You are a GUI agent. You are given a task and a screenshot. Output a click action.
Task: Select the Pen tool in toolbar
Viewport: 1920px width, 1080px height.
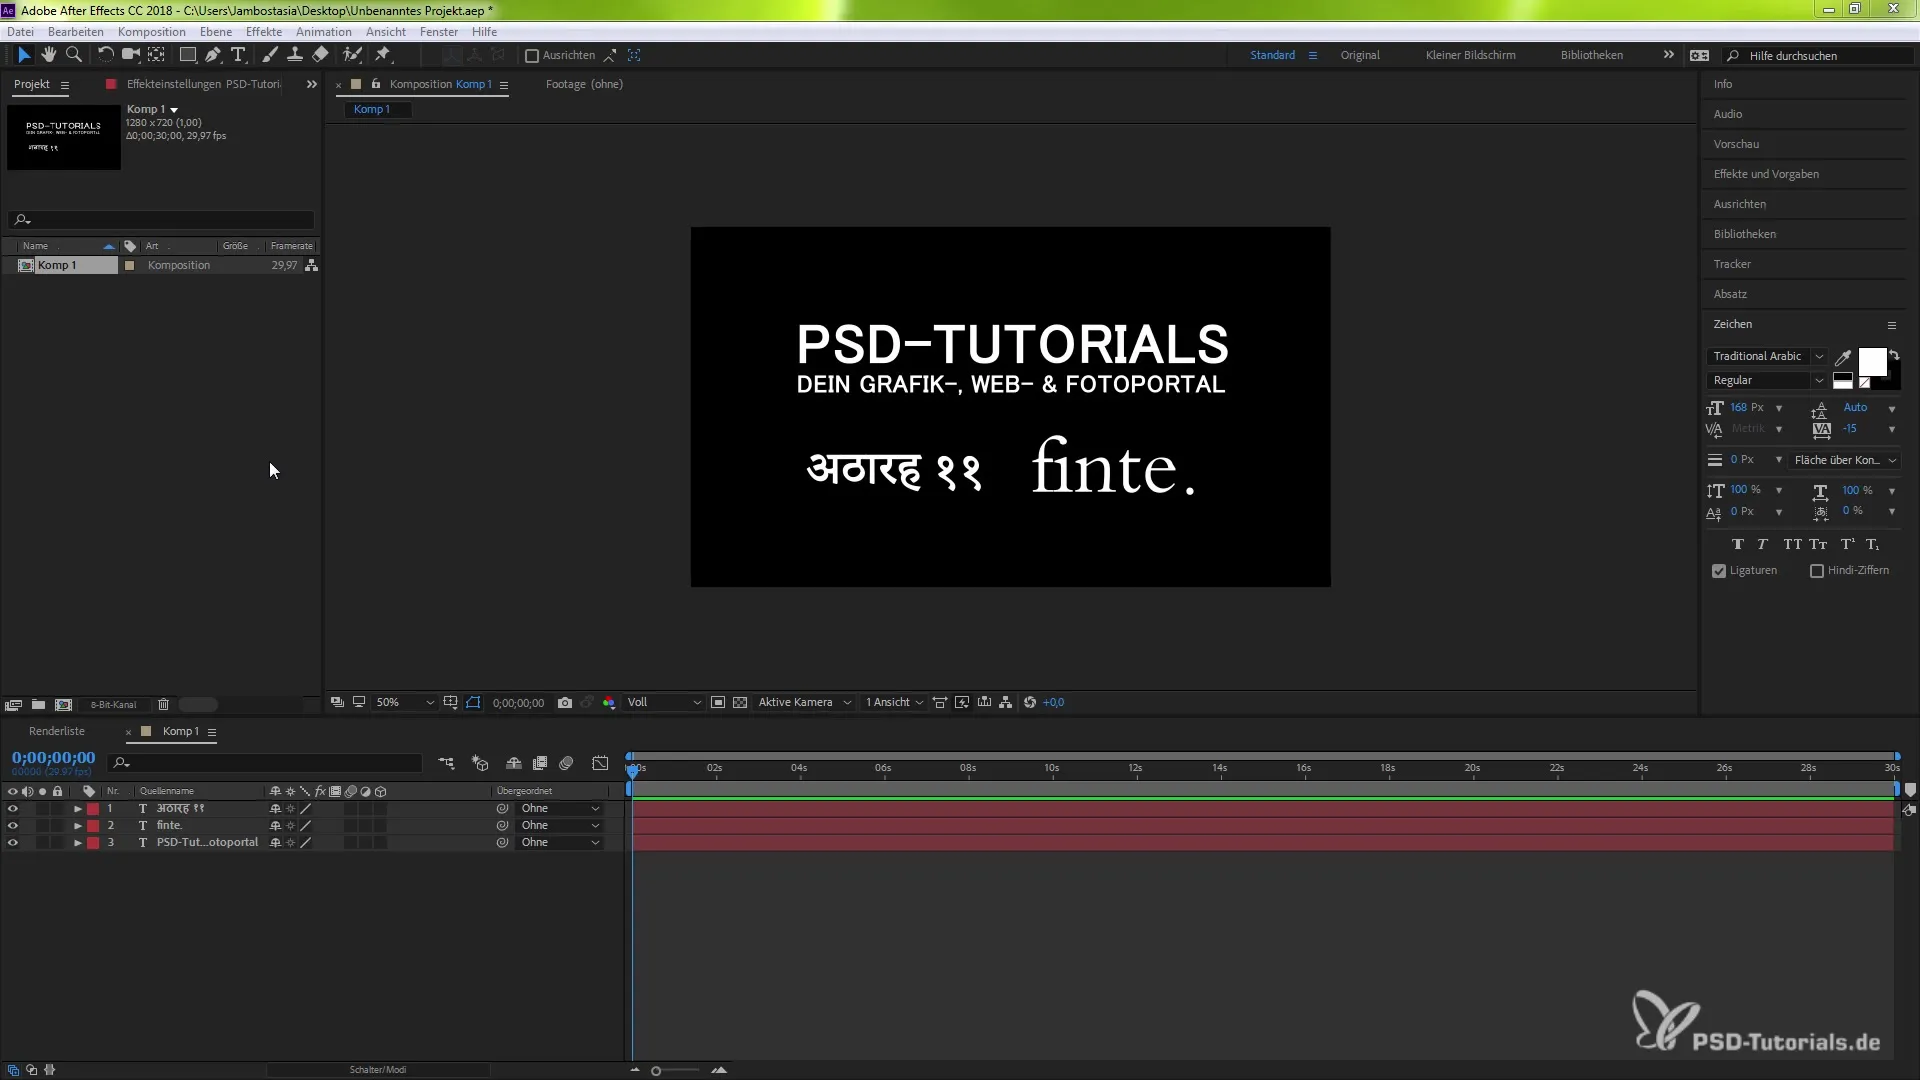[213, 55]
